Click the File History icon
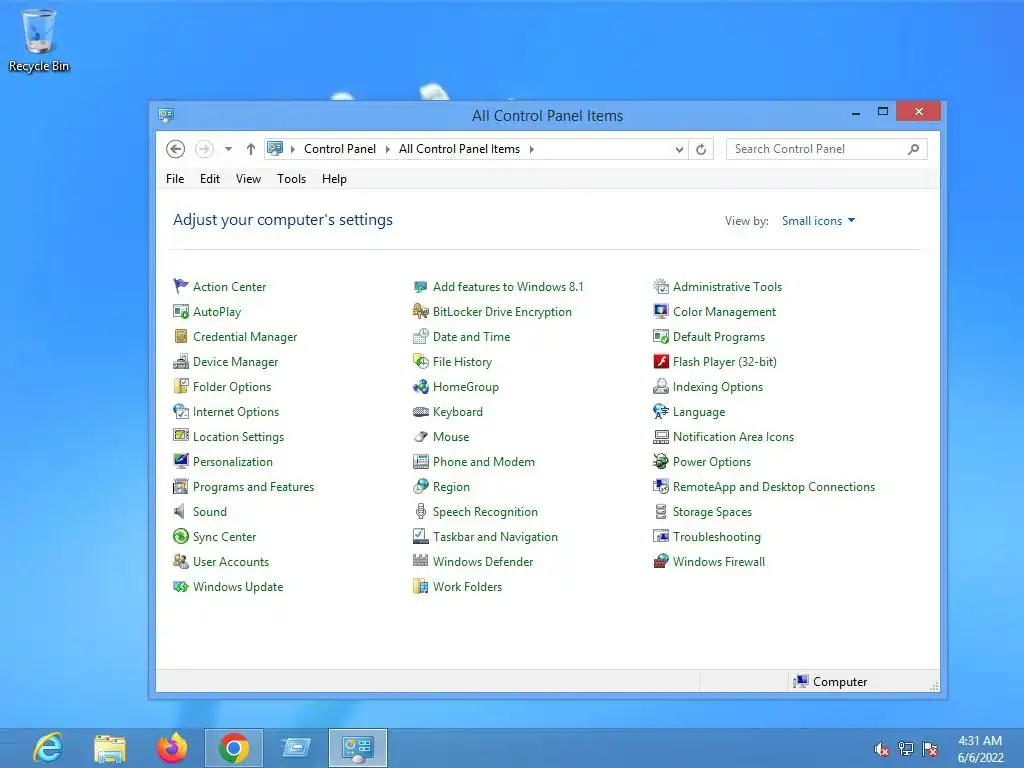 pos(421,361)
